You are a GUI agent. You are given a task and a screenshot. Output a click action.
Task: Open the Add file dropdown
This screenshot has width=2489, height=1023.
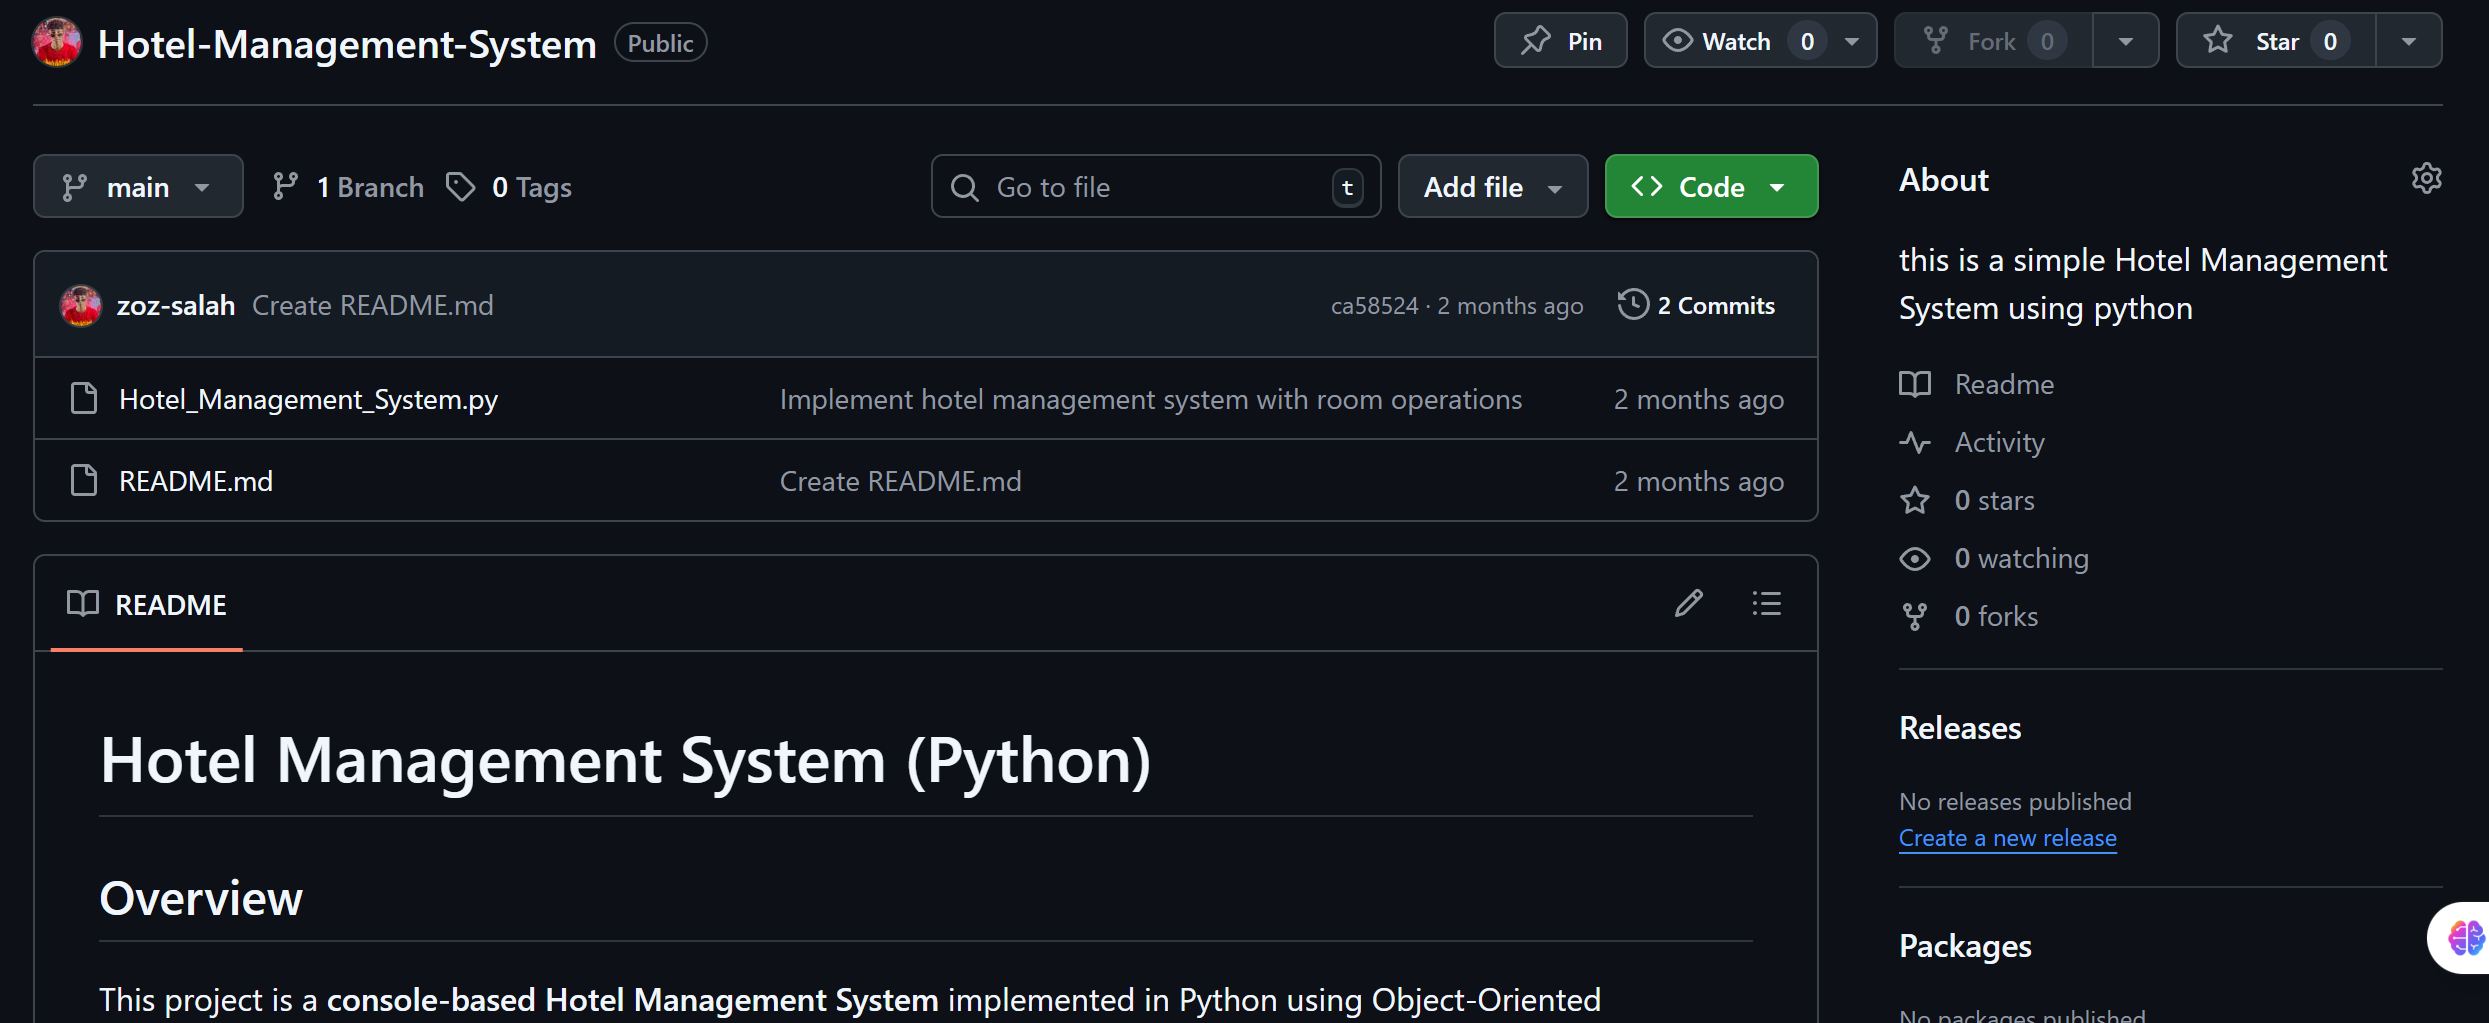tap(1492, 186)
